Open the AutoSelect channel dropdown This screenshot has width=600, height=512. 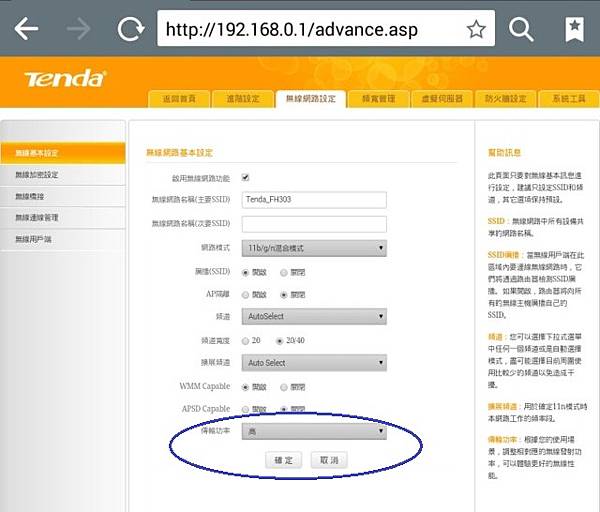(x=314, y=316)
